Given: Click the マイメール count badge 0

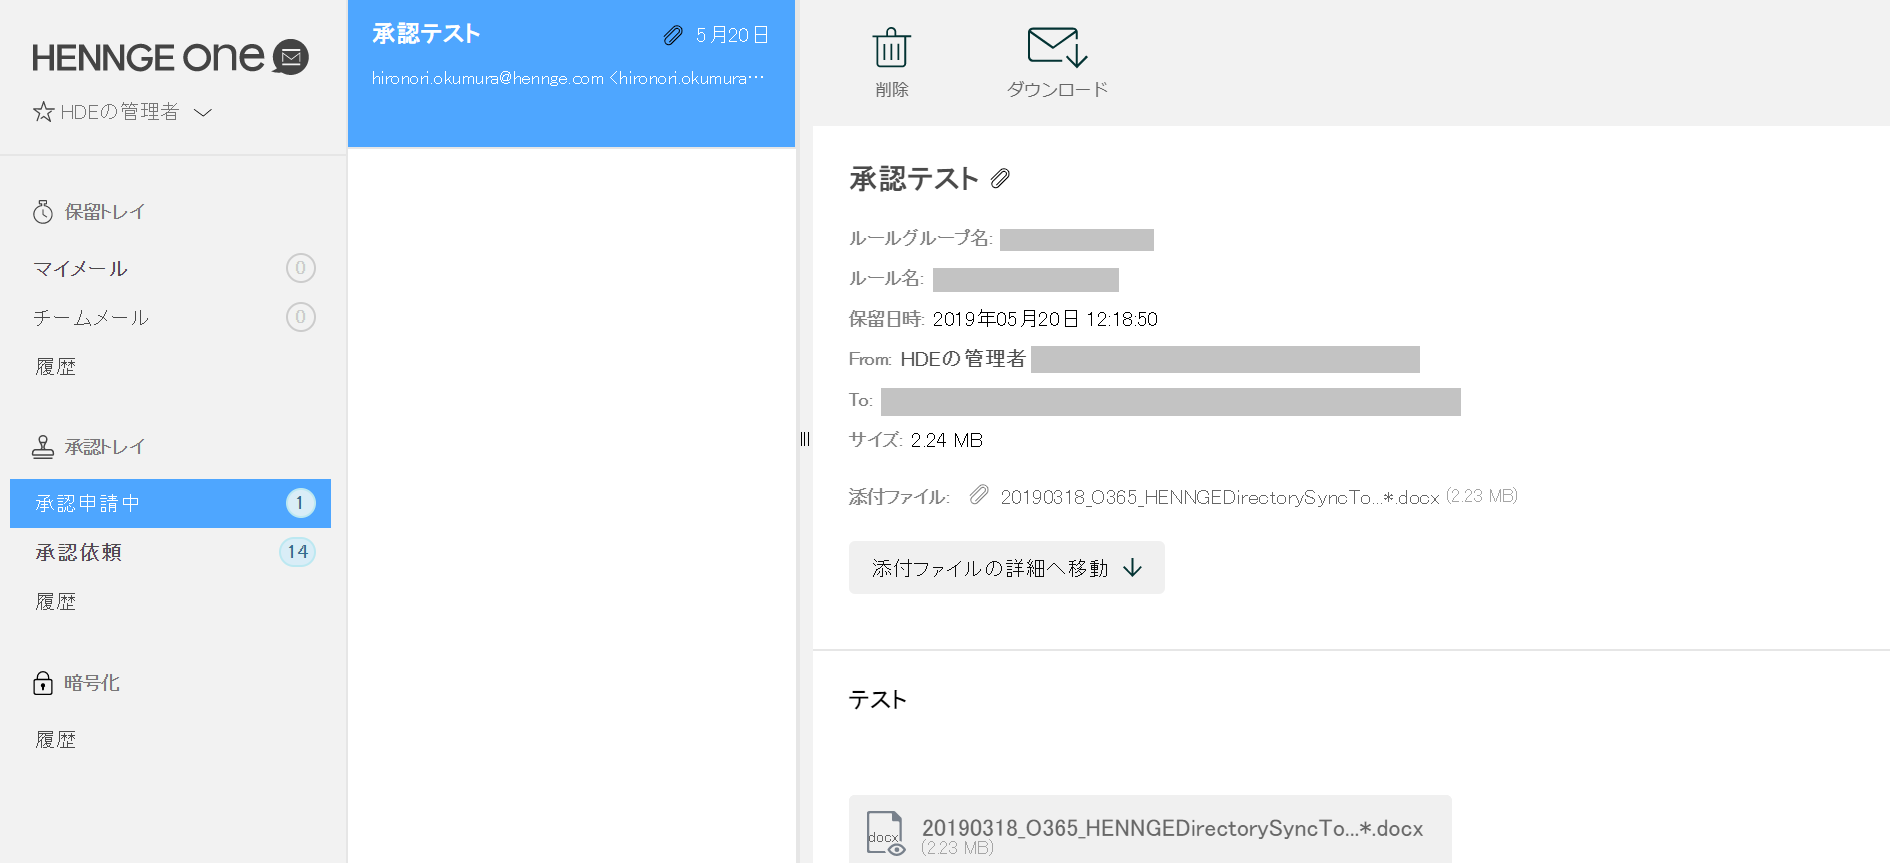Looking at the screenshot, I should [x=300, y=268].
